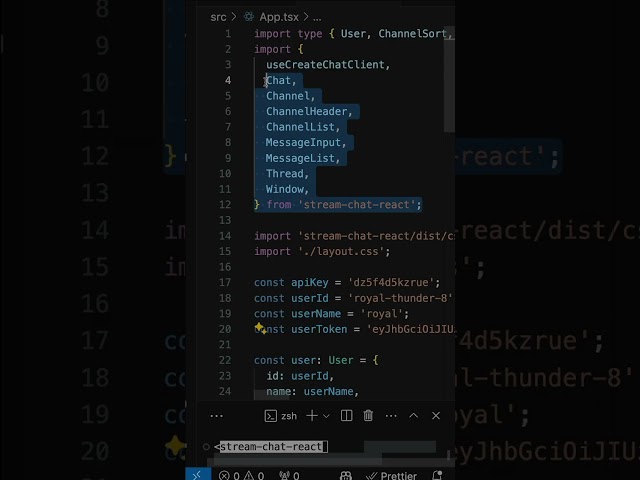Open the React file icon in breadcrumb
640x480 pixels.
(x=249, y=17)
